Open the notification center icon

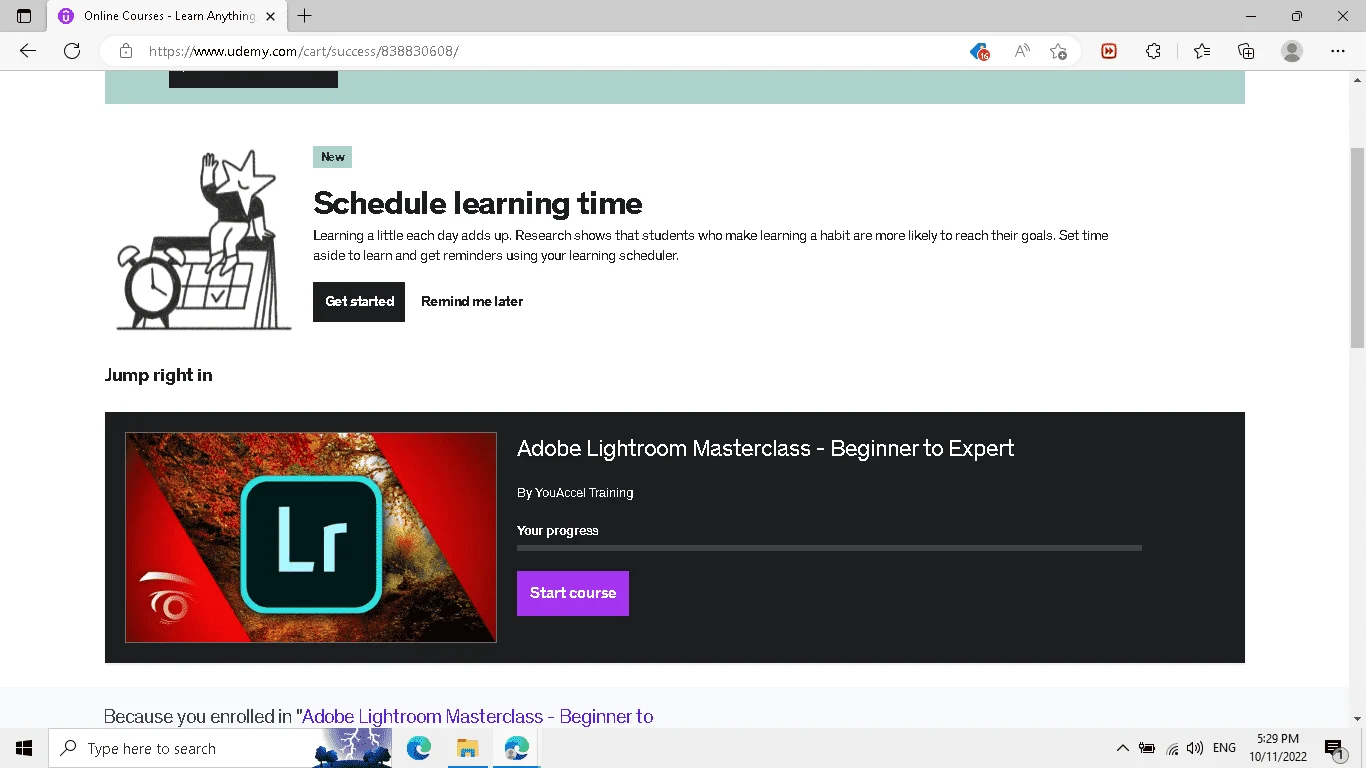click(1334, 748)
